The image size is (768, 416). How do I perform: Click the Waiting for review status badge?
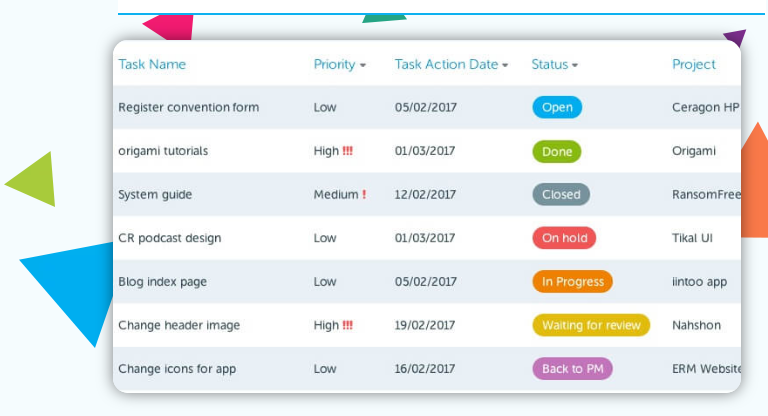click(591, 325)
